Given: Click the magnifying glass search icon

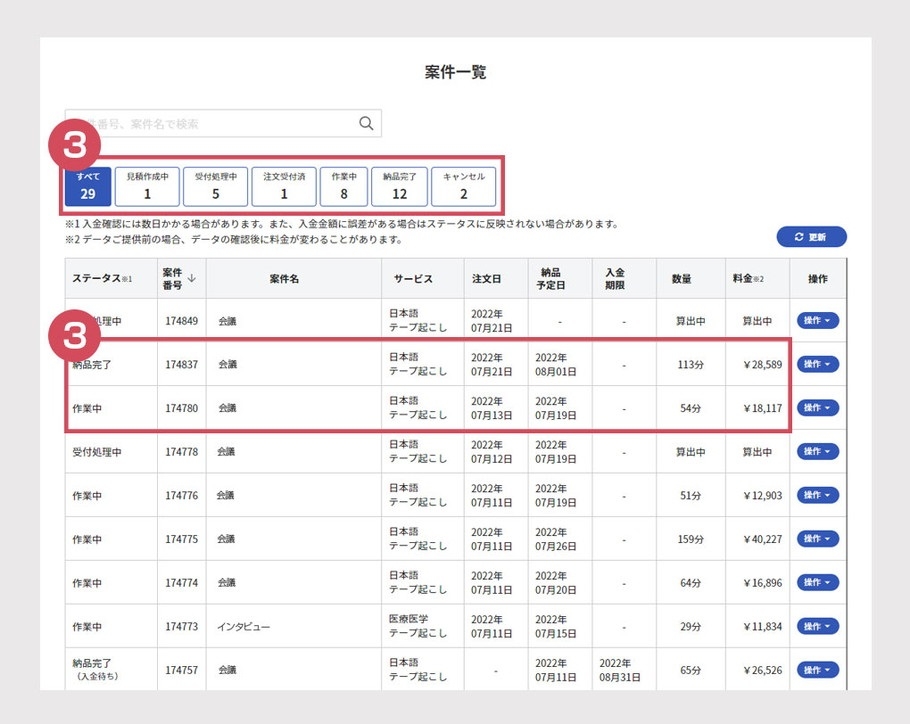Looking at the screenshot, I should [x=366, y=124].
